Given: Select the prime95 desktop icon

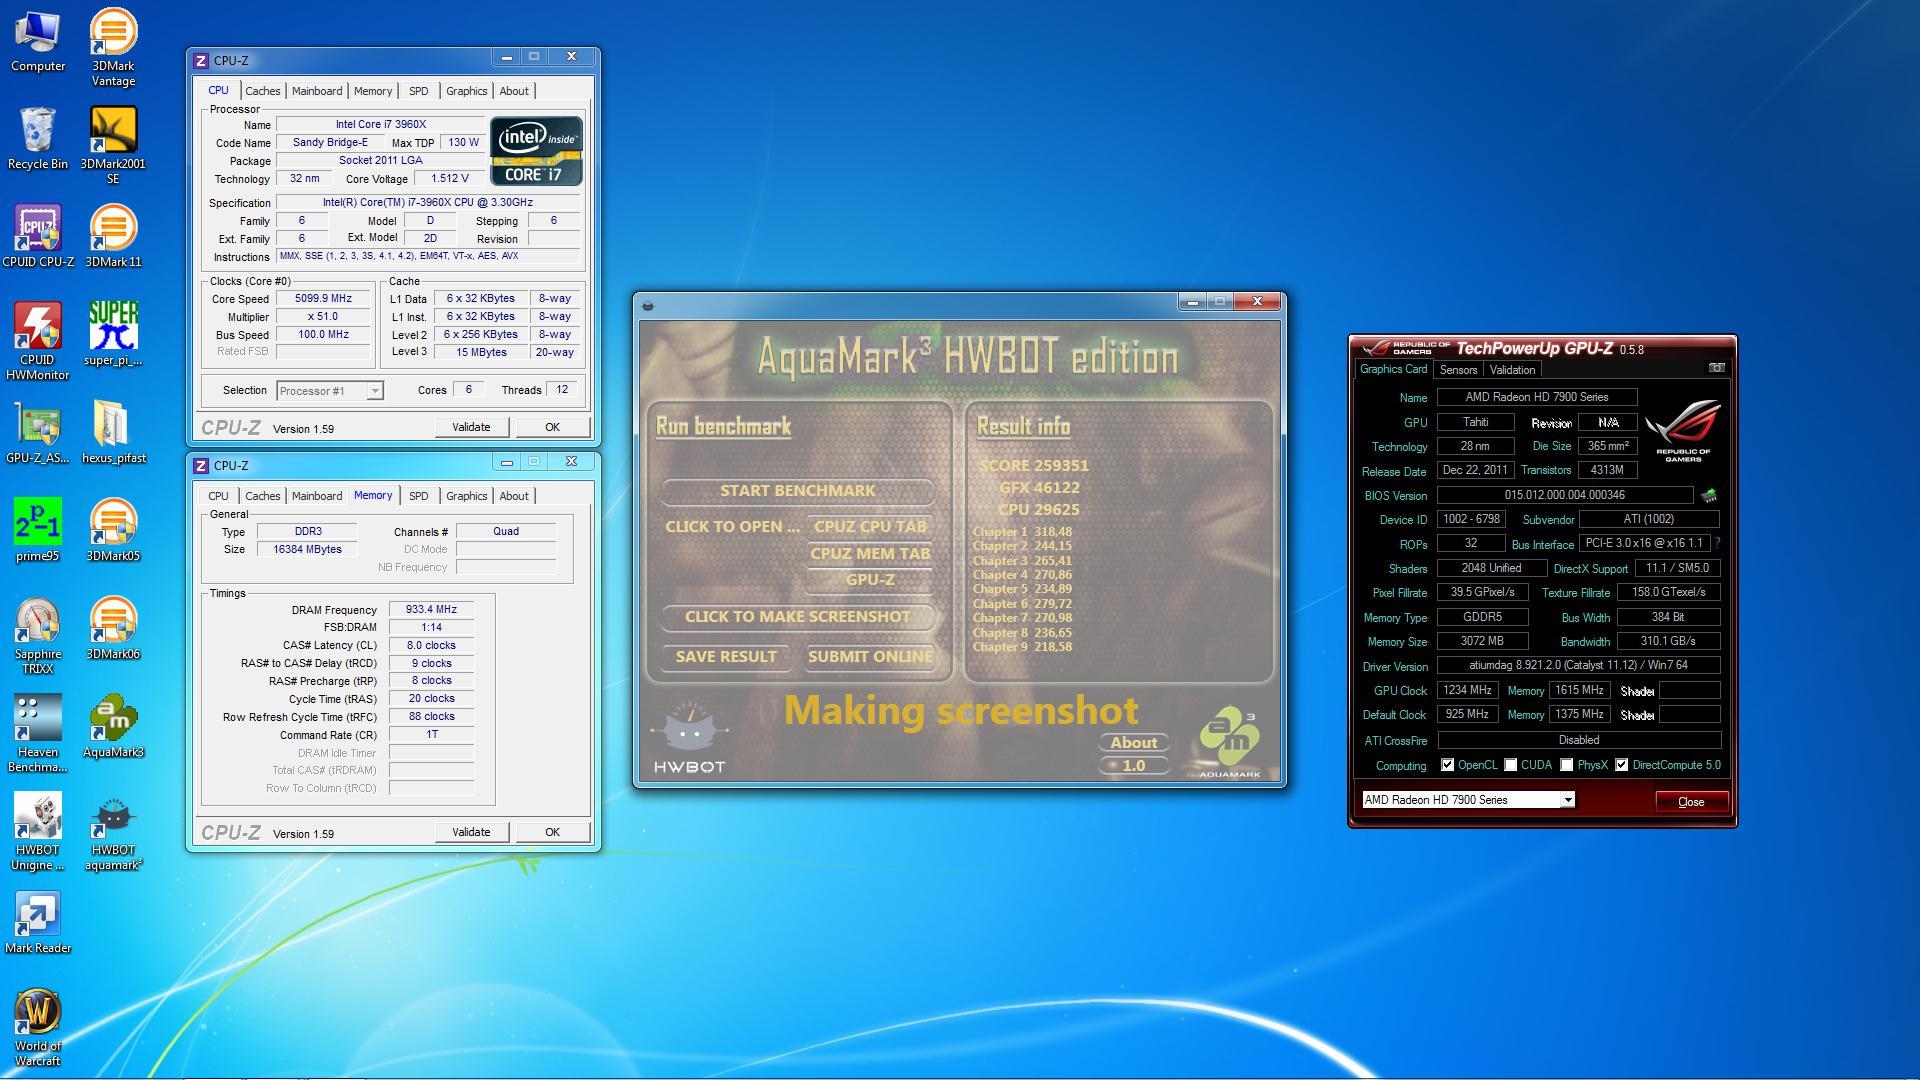Looking at the screenshot, I should click(x=38, y=530).
